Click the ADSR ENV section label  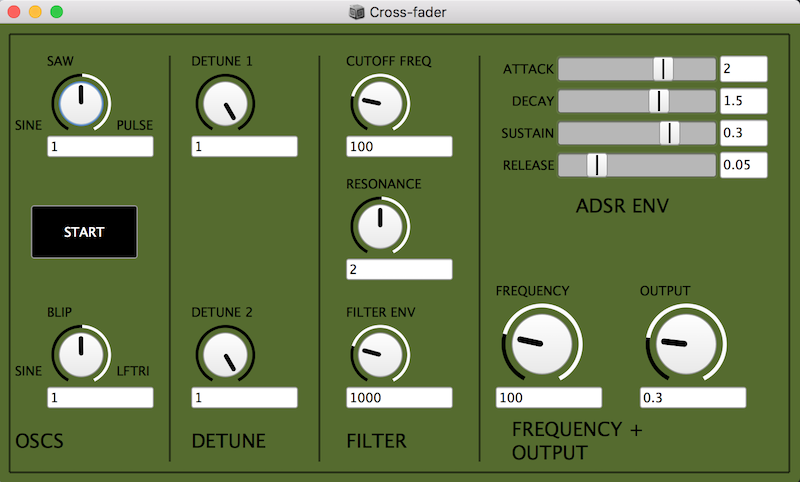click(x=622, y=206)
